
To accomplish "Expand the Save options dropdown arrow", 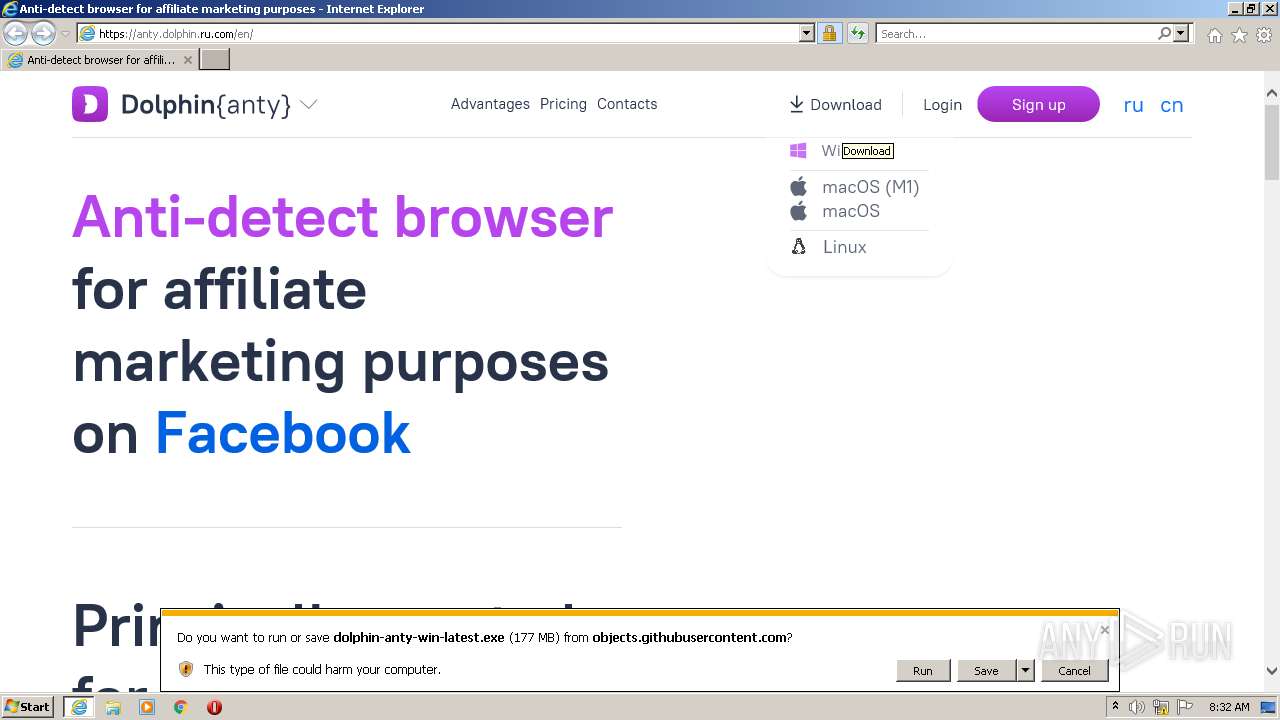I will pyautogui.click(x=1025, y=671).
